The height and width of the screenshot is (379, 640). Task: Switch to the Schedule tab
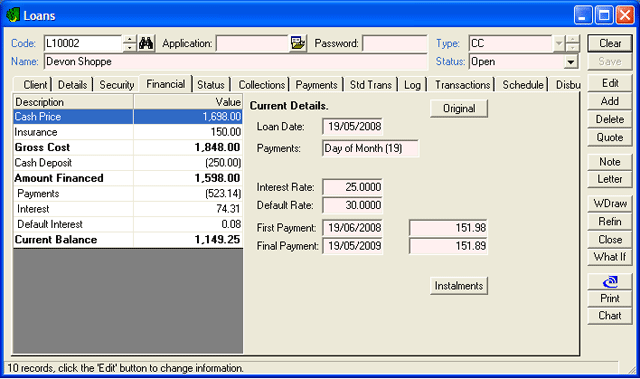click(523, 85)
